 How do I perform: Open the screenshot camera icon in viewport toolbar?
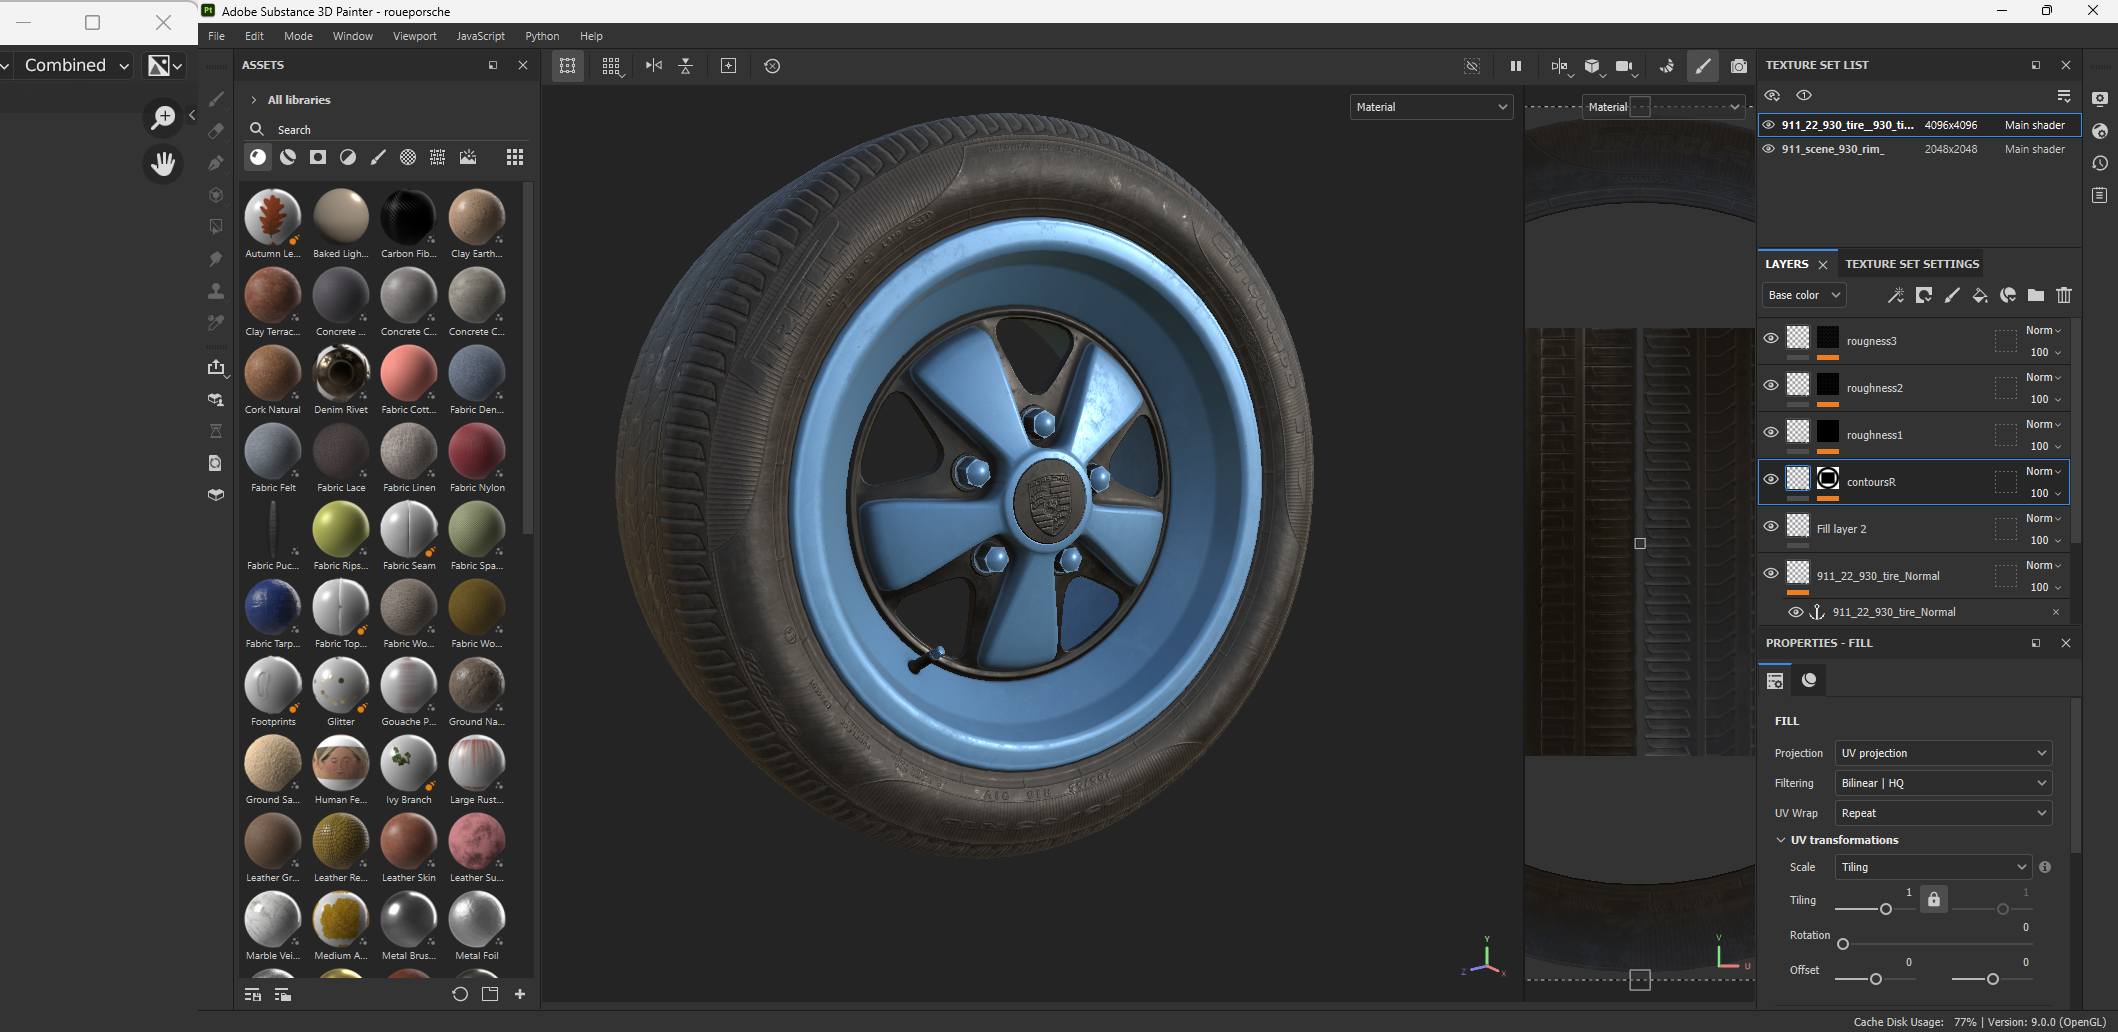tap(1739, 66)
